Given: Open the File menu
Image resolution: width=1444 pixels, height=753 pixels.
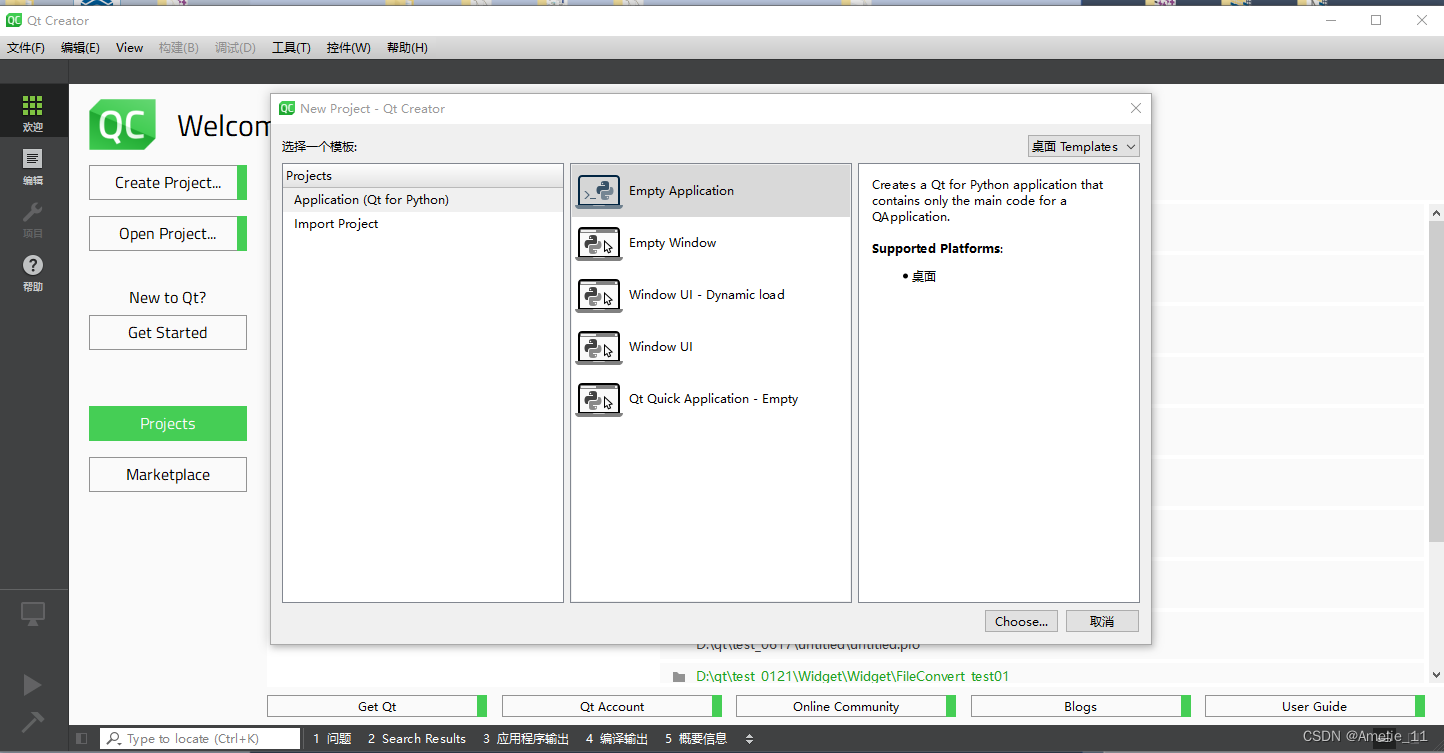Looking at the screenshot, I should (26, 47).
